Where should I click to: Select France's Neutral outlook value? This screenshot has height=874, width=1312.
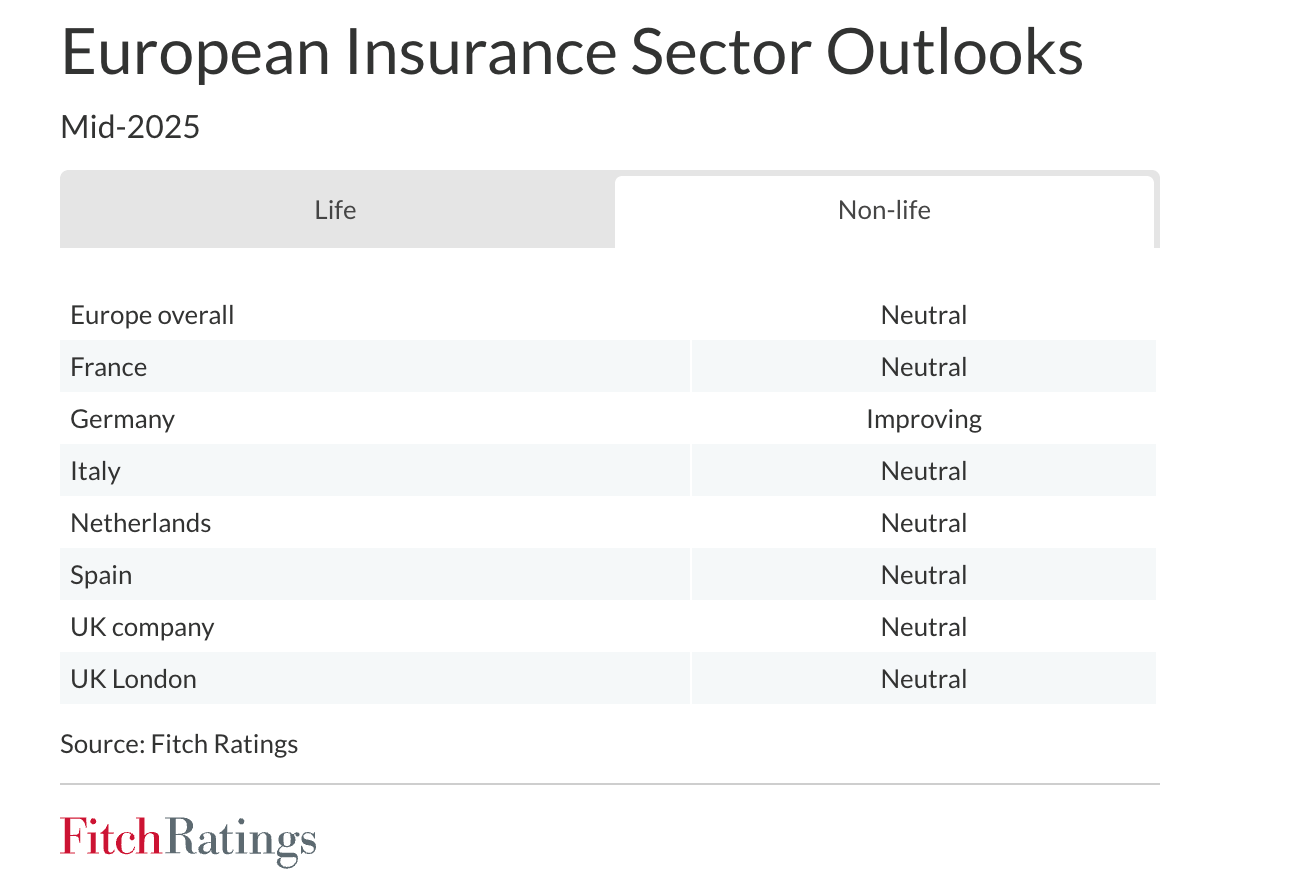pos(923,367)
